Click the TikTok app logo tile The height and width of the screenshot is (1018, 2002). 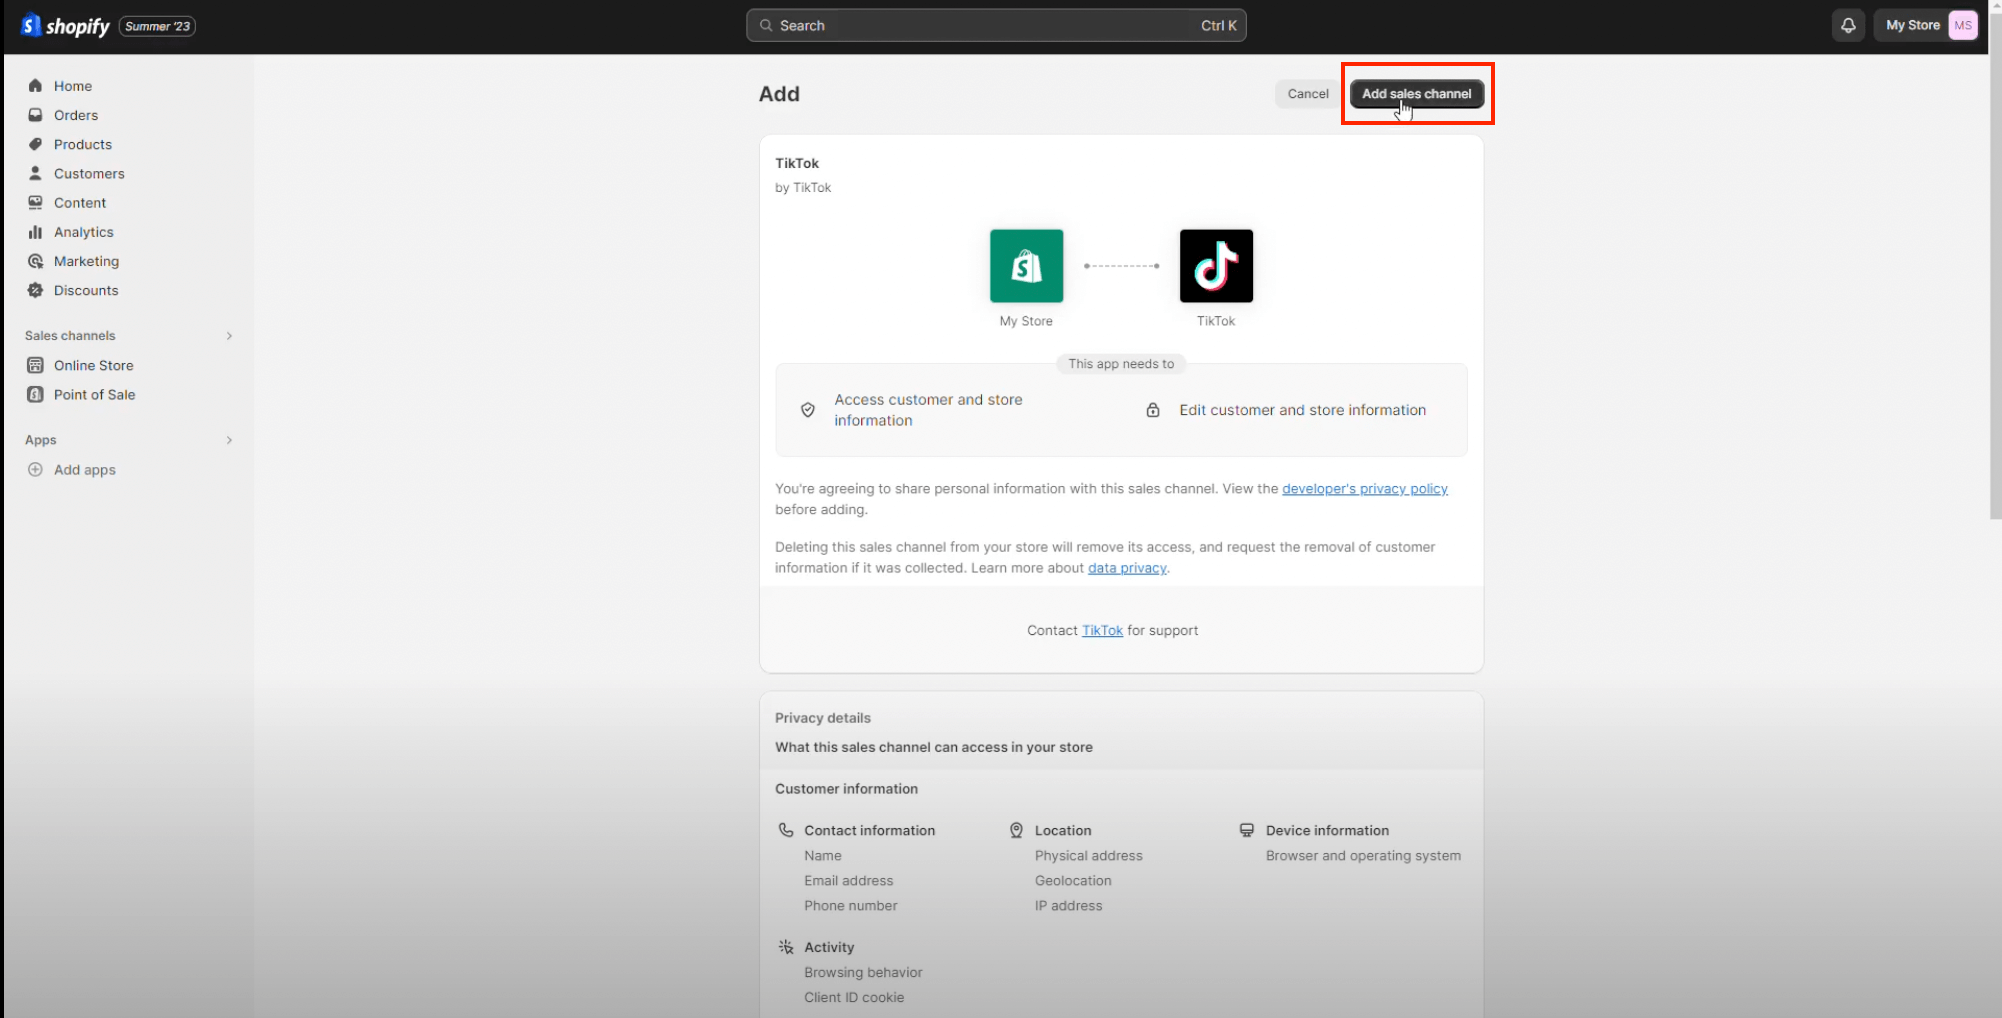coord(1216,266)
